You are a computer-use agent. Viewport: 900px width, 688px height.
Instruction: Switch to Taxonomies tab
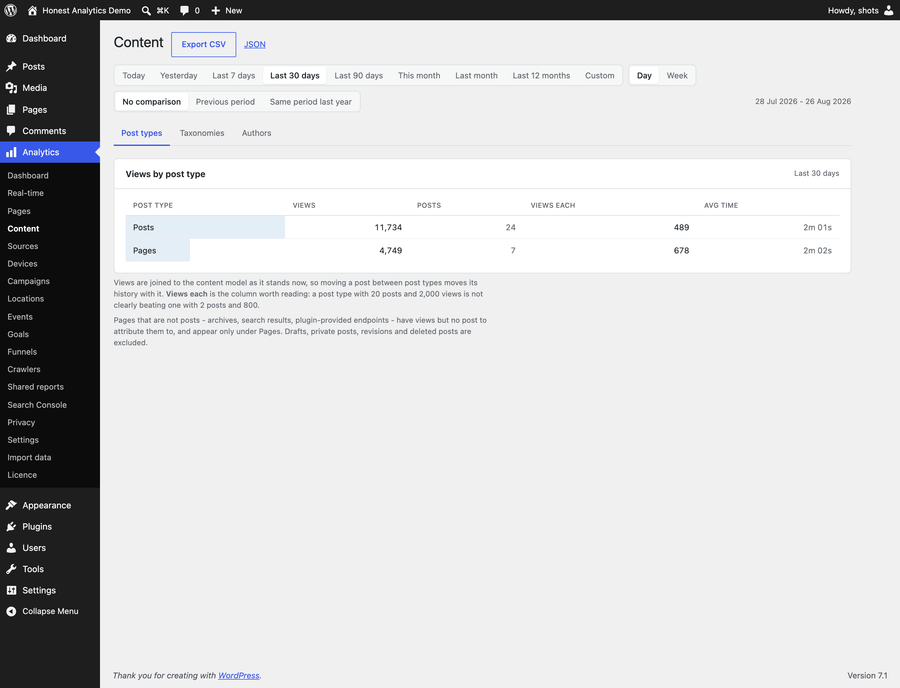pos(202,133)
